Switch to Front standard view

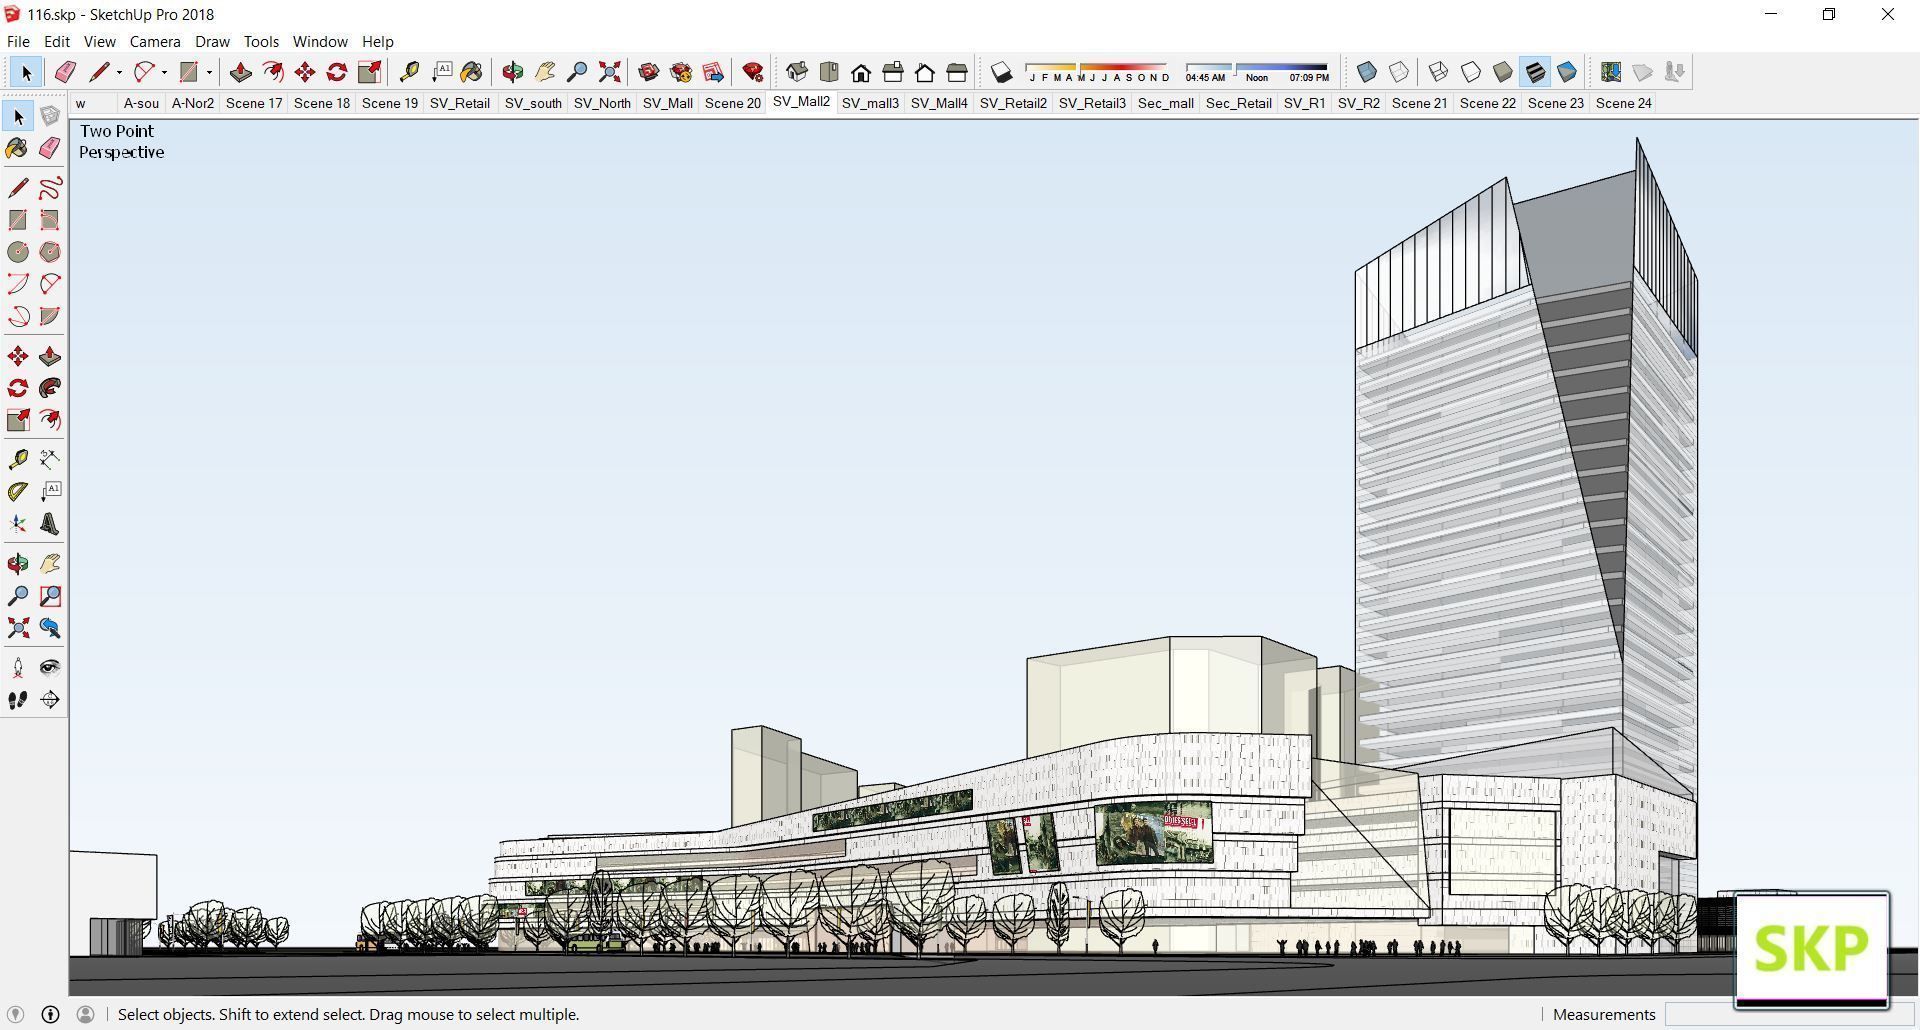tap(861, 72)
